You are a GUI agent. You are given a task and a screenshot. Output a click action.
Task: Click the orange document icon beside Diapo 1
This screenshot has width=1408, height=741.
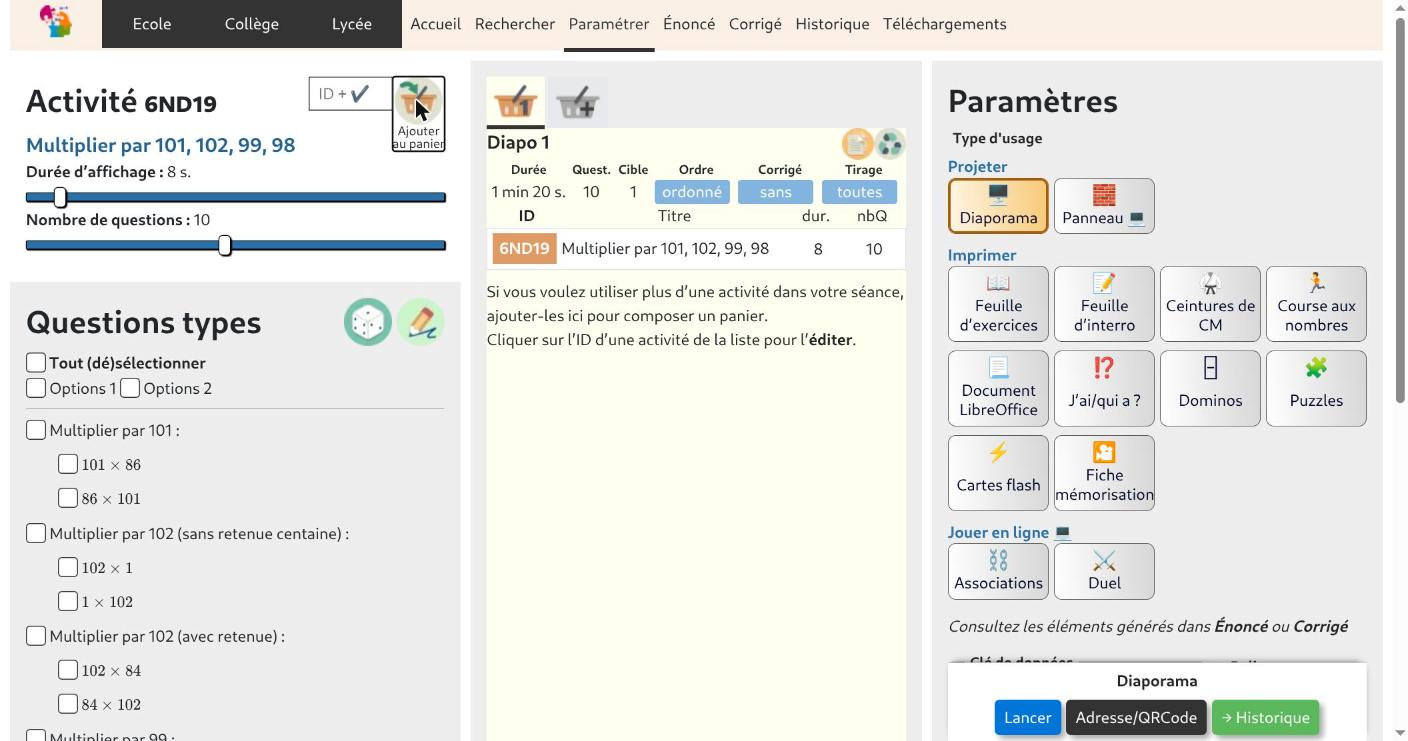coord(857,144)
